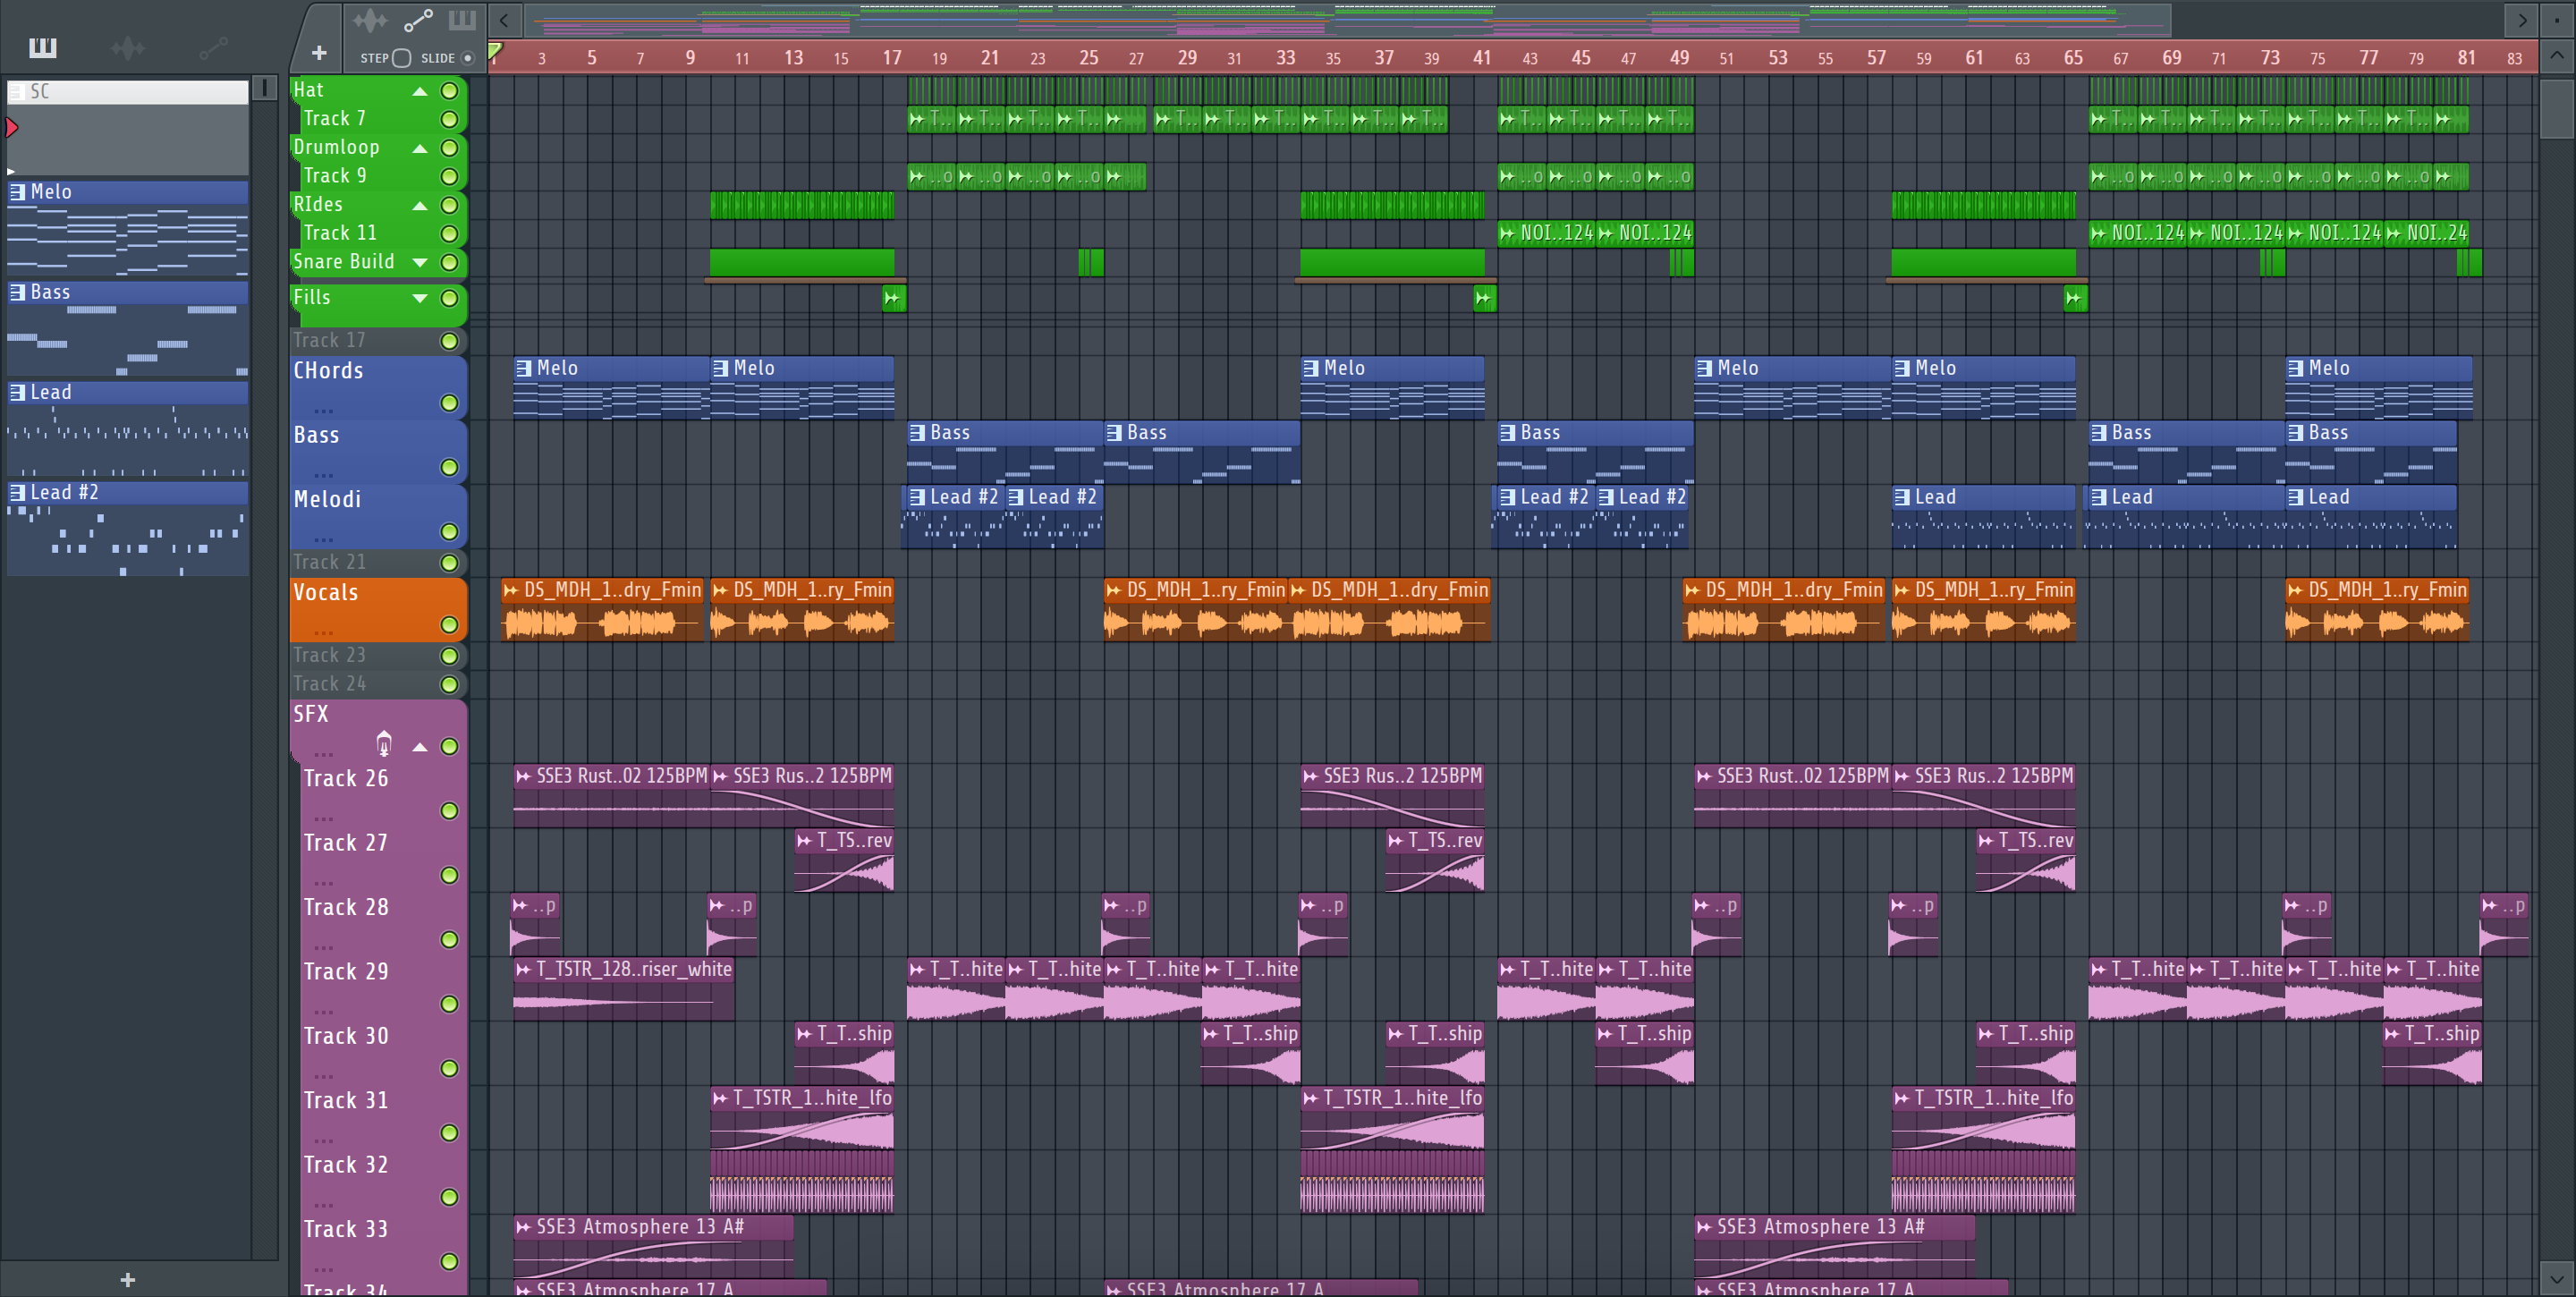Mute the Drumloop track
Image resolution: width=2576 pixels, height=1297 pixels.
coord(450,148)
